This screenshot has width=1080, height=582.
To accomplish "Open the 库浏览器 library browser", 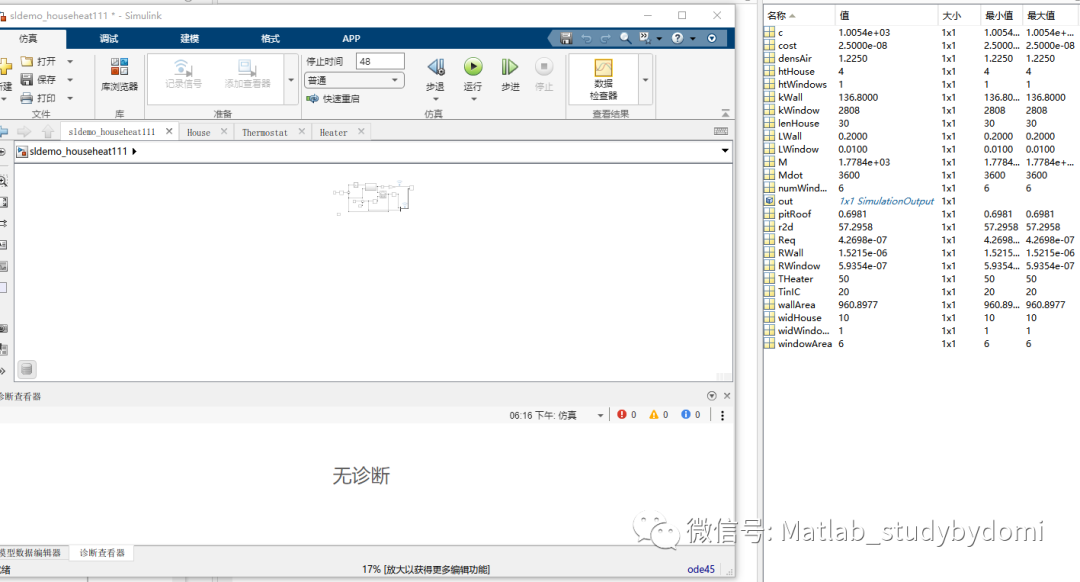I will click(x=119, y=74).
